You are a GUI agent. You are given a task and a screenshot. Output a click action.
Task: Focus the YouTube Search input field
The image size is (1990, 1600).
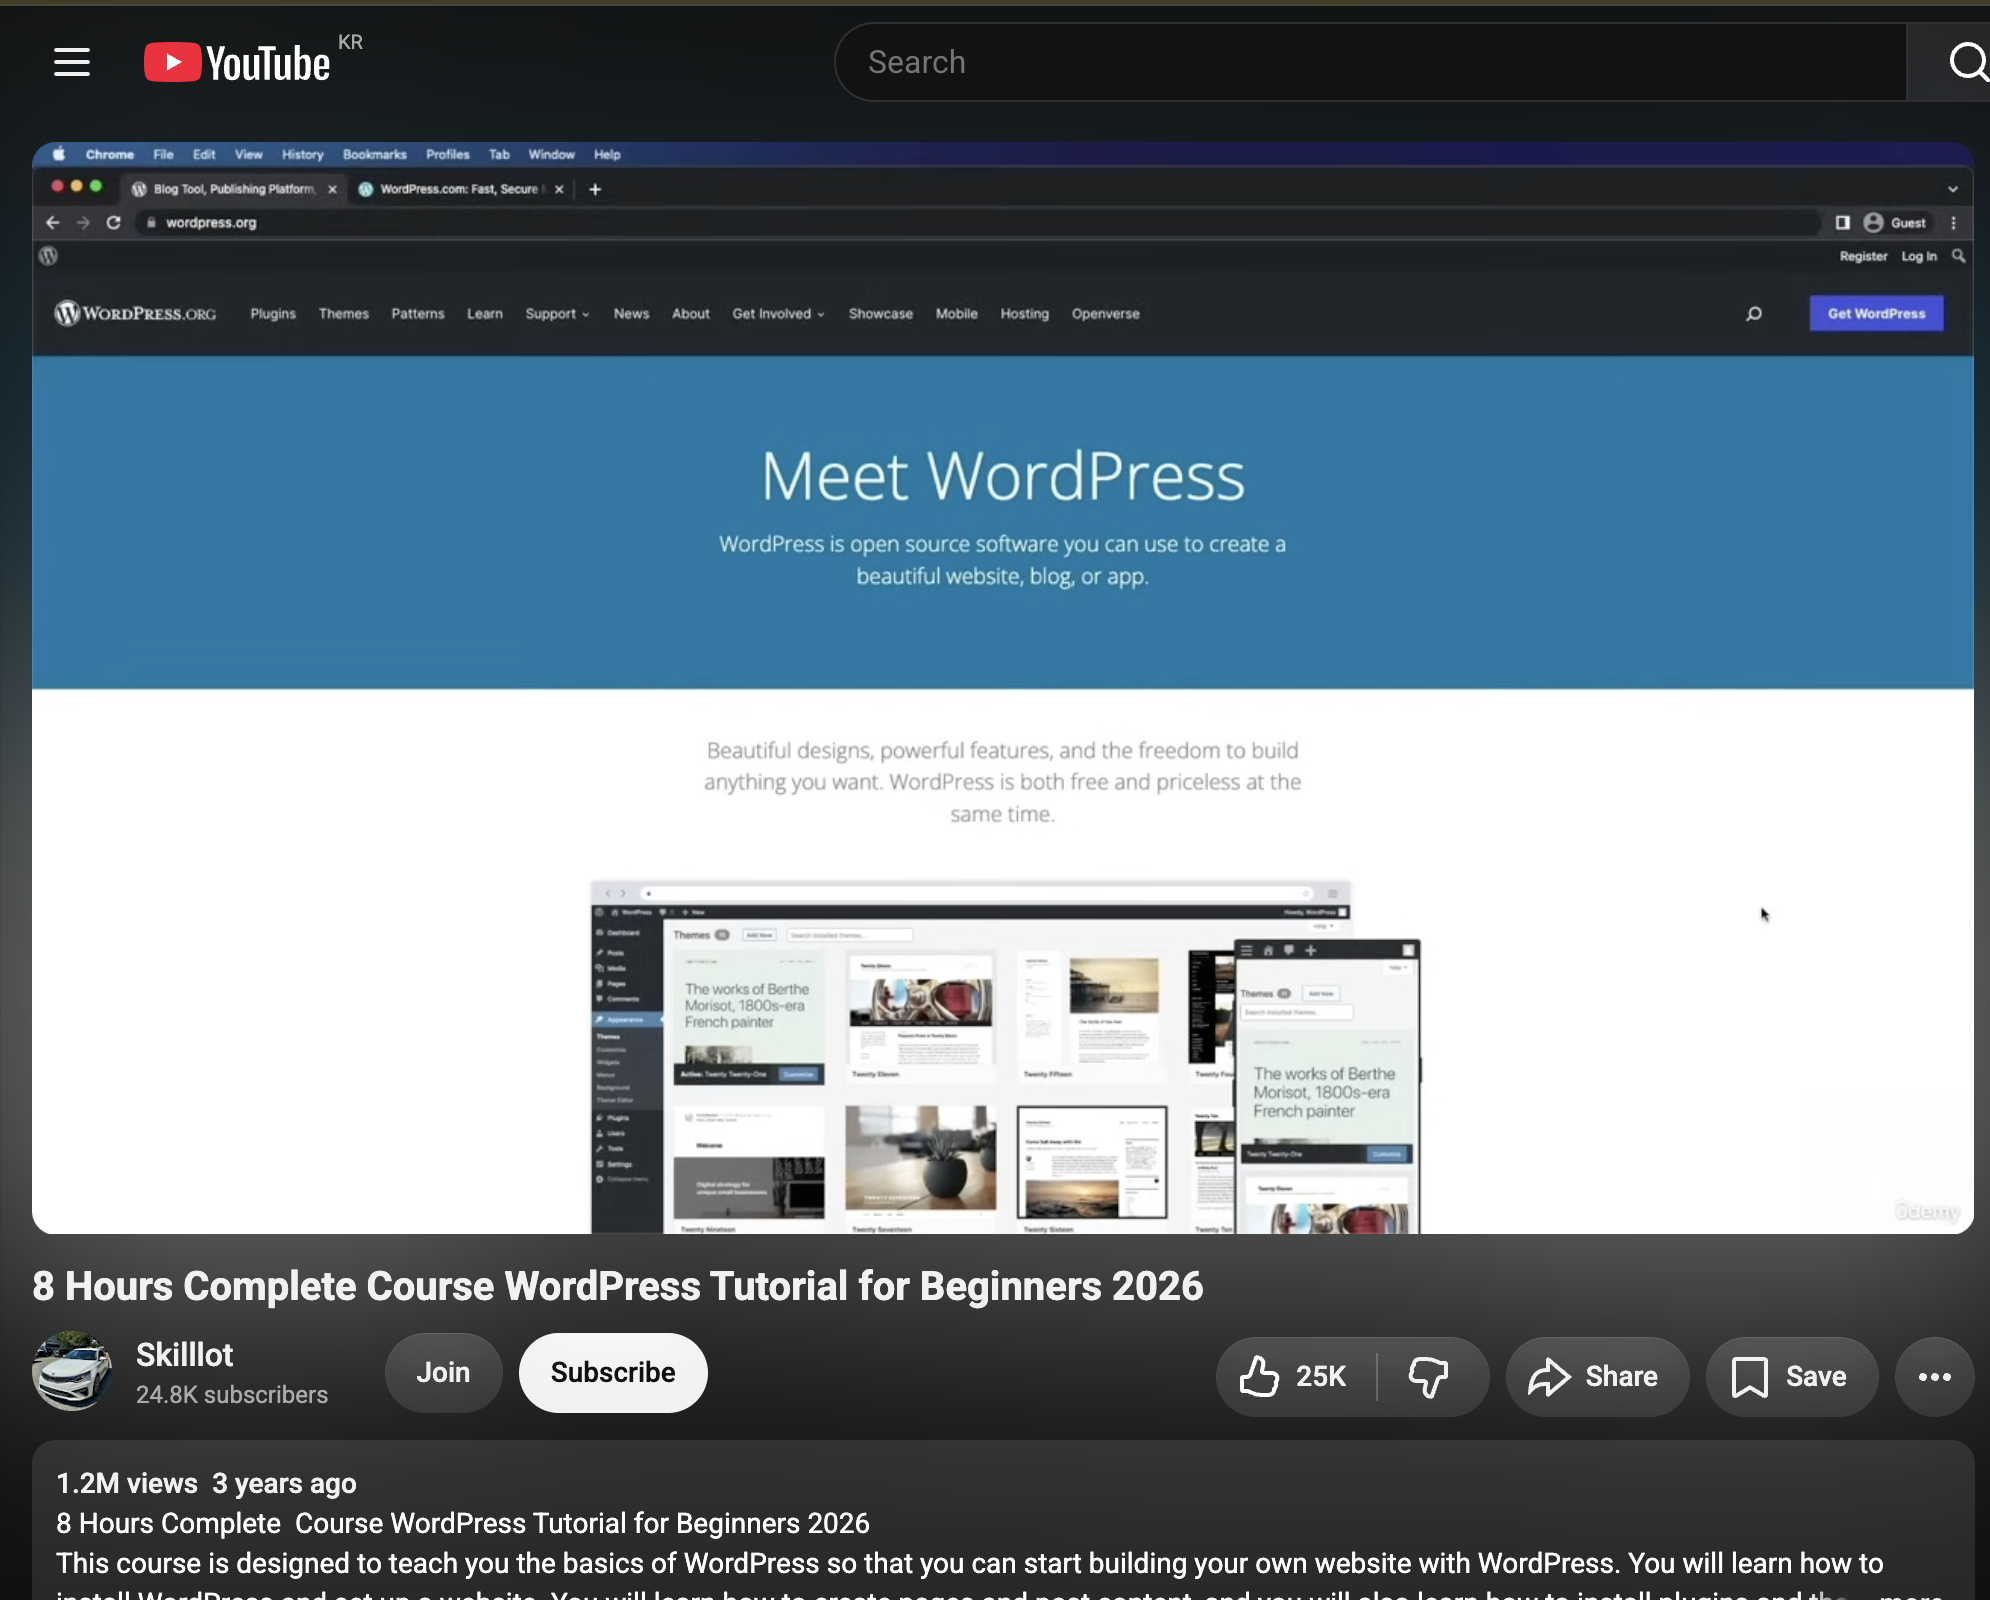1370,62
